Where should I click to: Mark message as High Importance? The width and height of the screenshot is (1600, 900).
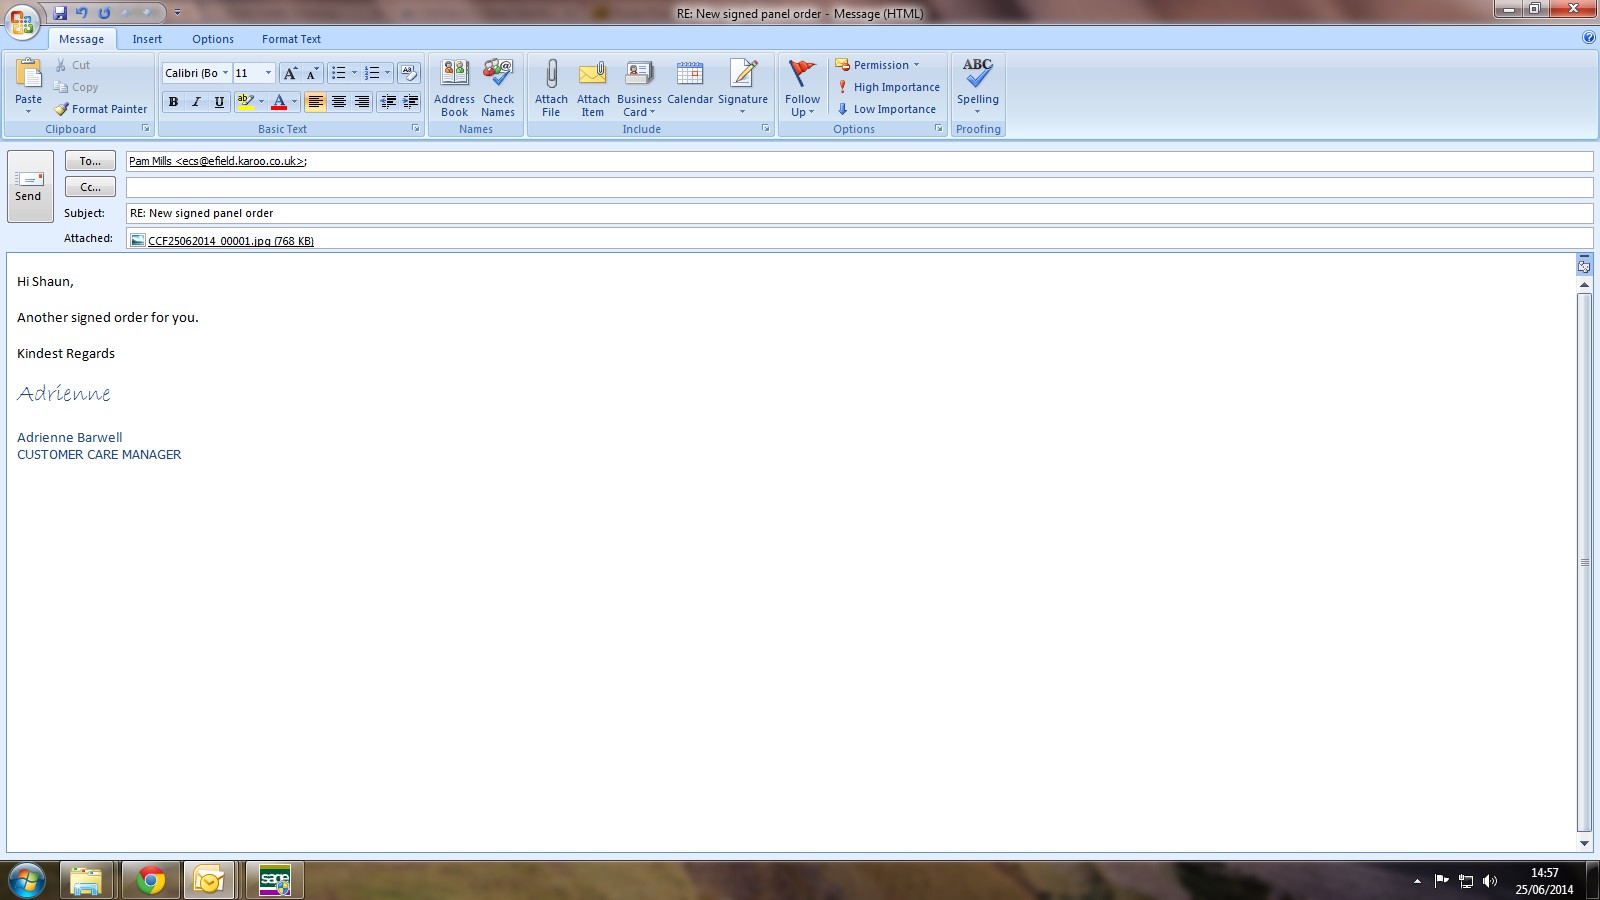(888, 87)
